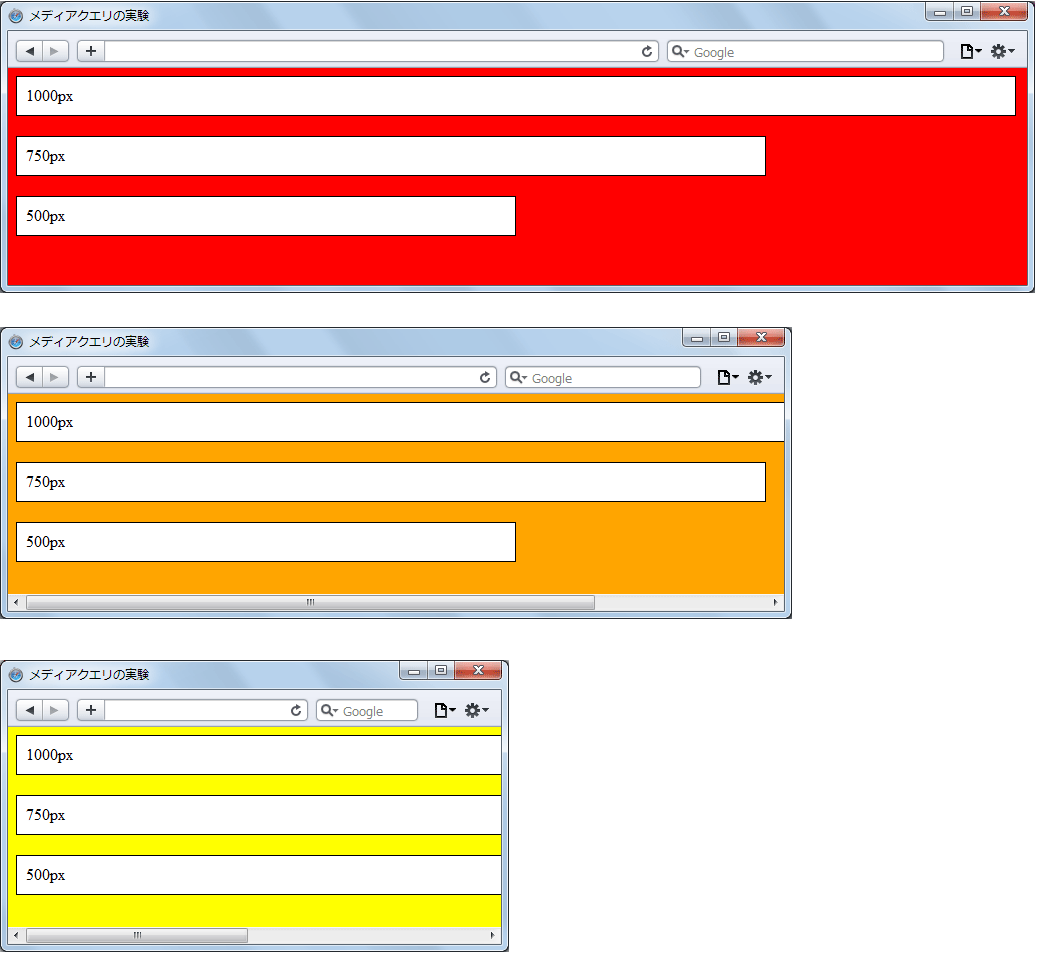Open page menu icon in red window
Image resolution: width=1055 pixels, height=958 pixels.
[x=970, y=51]
